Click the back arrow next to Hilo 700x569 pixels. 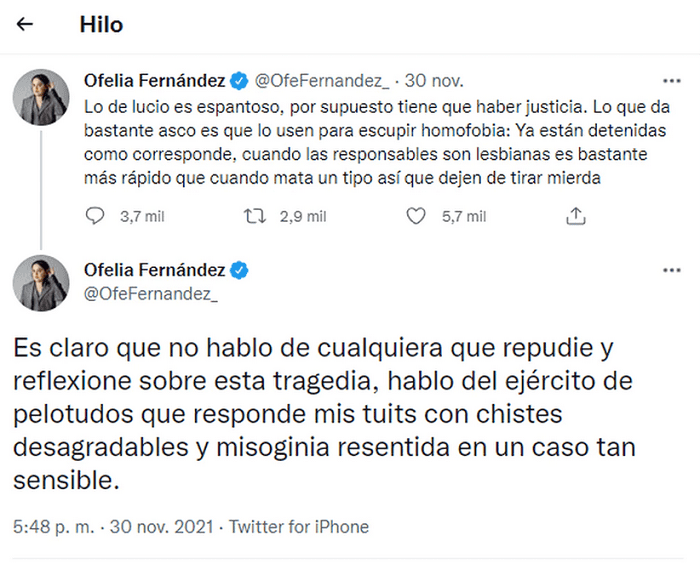(x=25, y=25)
